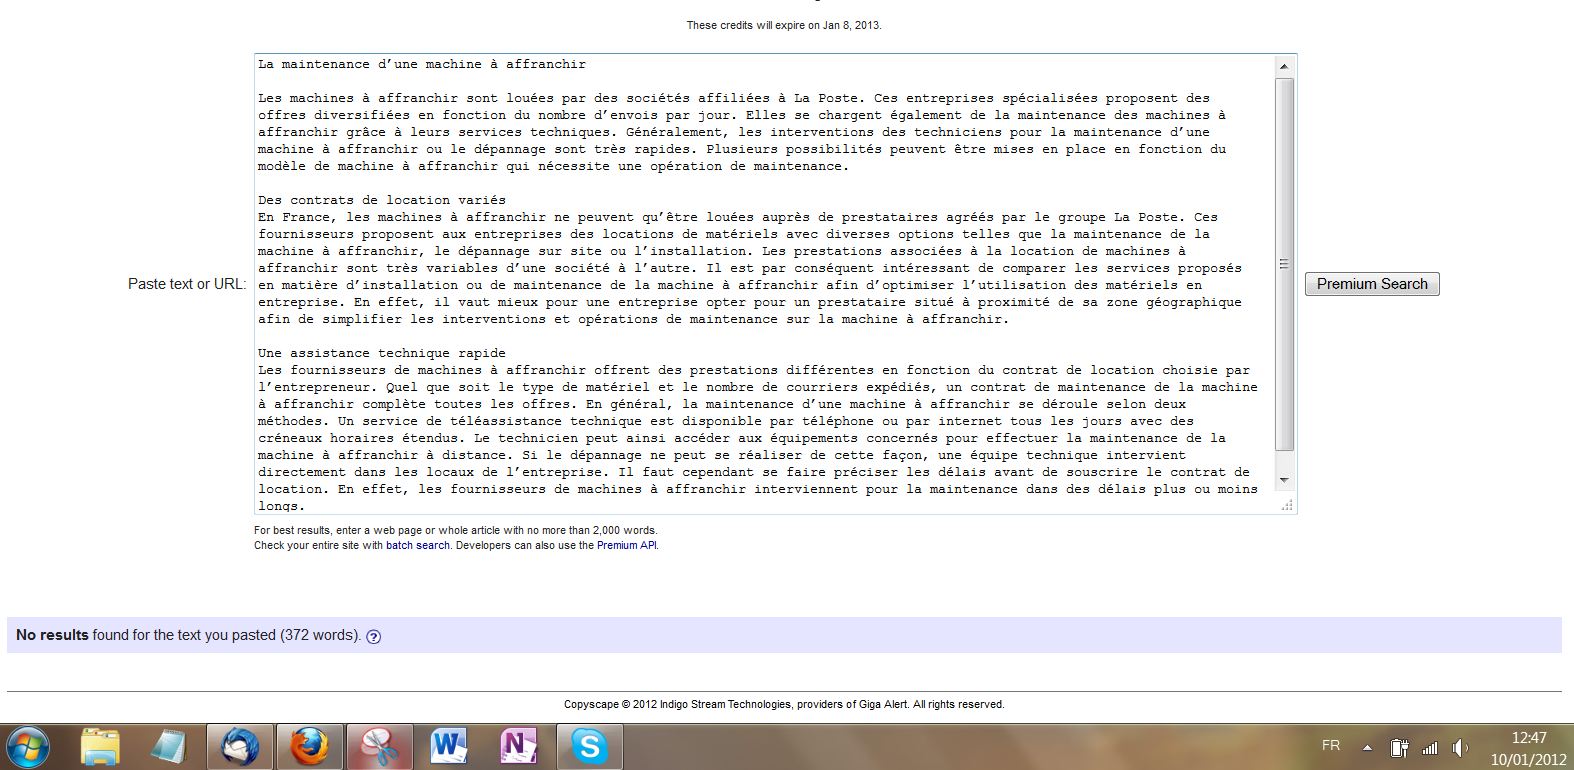This screenshot has height=770, width=1574.
Task: Open the FR language input selector
Action: (x=1330, y=746)
